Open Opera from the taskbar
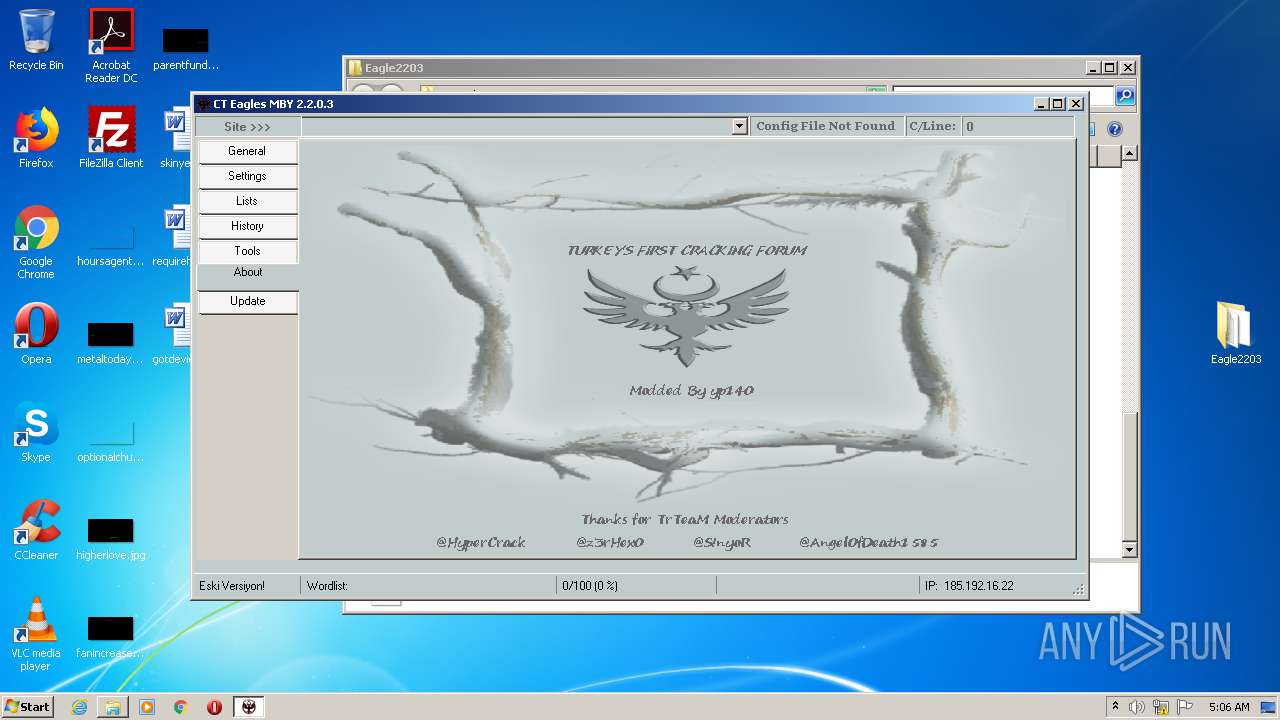The width and height of the screenshot is (1280, 720). point(214,706)
